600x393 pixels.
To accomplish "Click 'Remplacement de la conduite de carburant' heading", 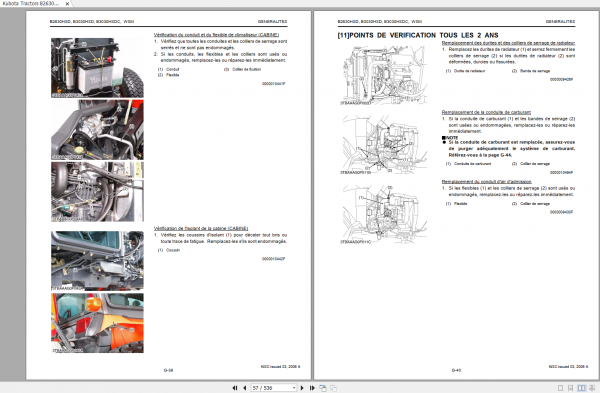I will pos(486,112).
